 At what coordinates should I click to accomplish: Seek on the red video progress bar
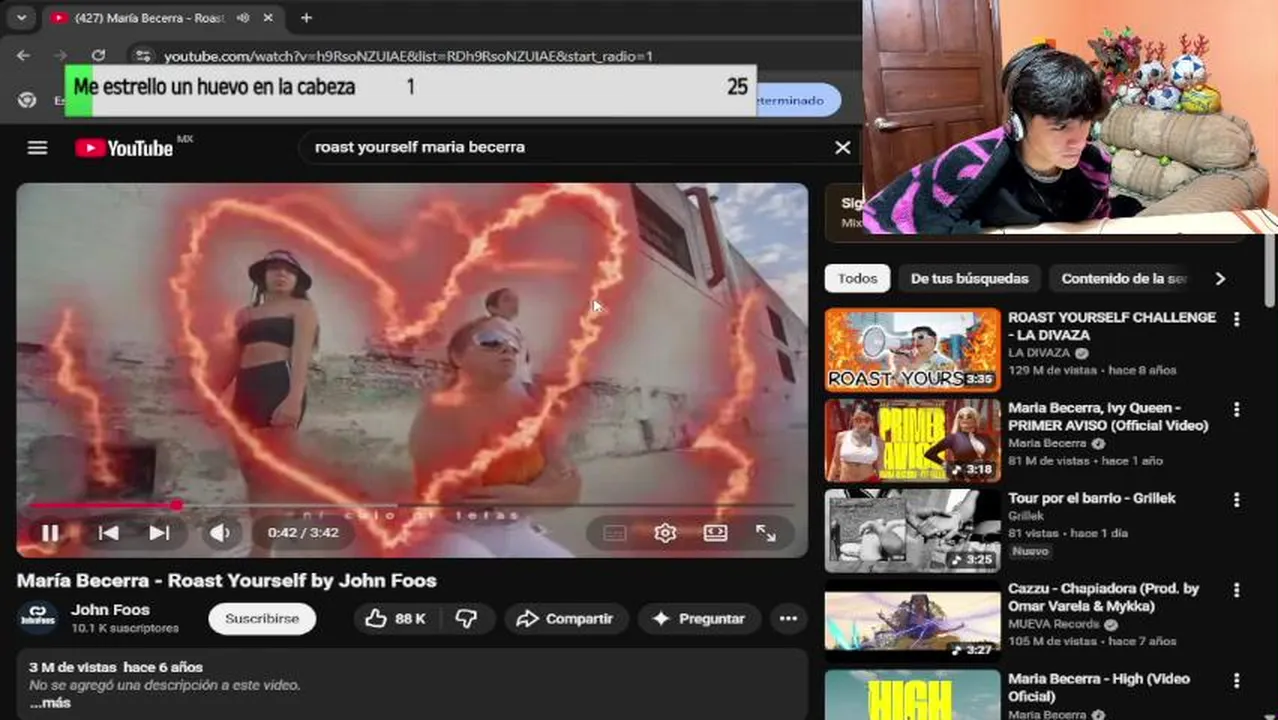tap(410, 505)
